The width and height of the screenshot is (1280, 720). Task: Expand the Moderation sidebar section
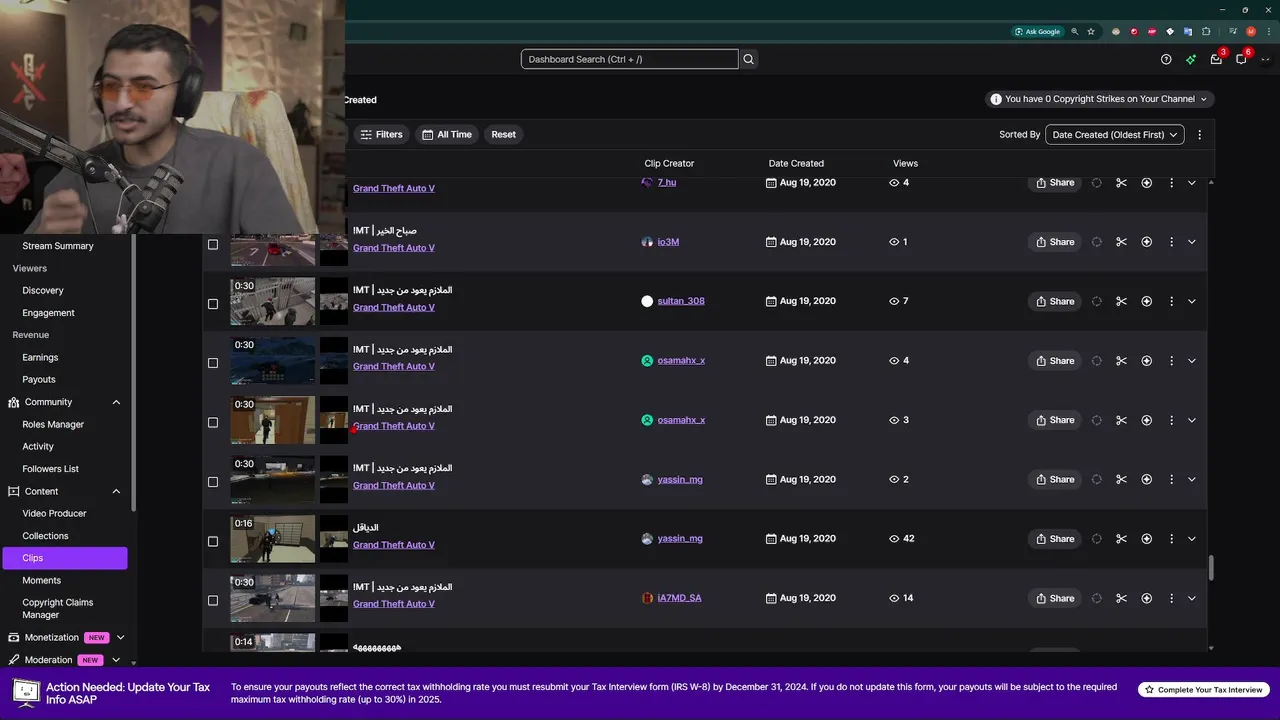pyautogui.click(x=116, y=660)
